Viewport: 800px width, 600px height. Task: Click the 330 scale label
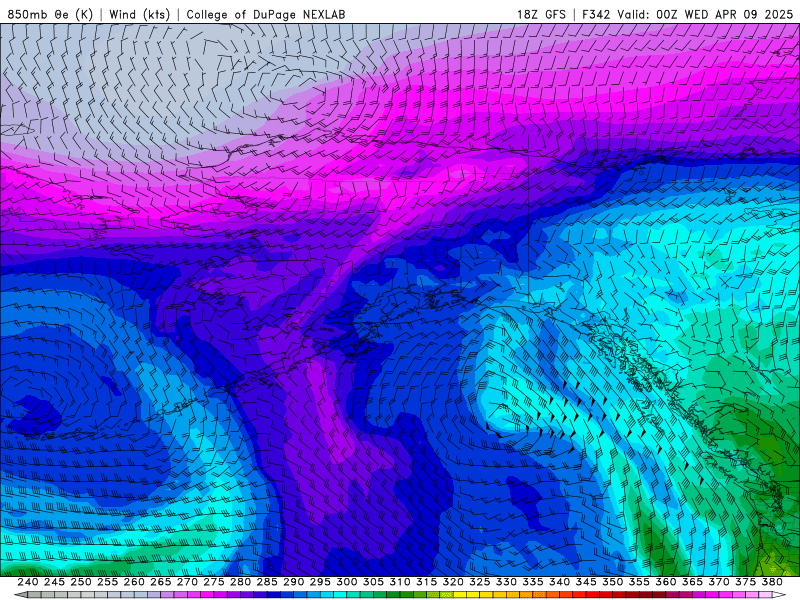(506, 582)
